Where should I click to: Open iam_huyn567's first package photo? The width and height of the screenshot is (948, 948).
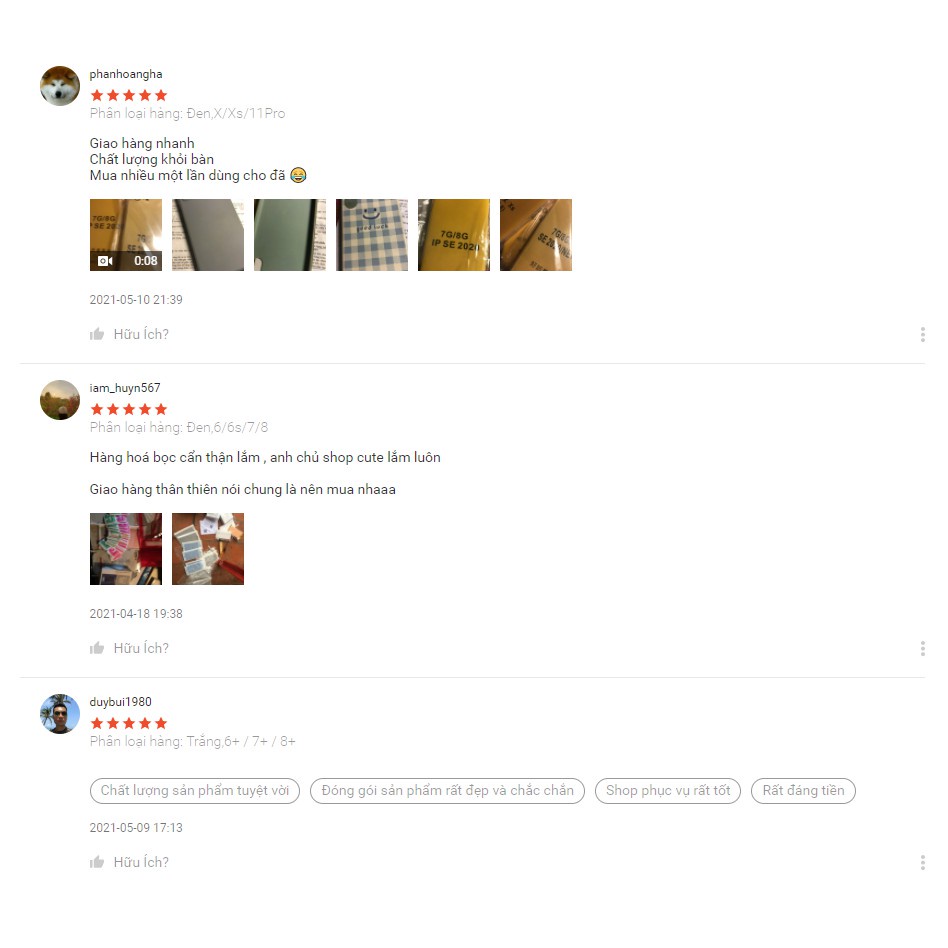[x=126, y=549]
